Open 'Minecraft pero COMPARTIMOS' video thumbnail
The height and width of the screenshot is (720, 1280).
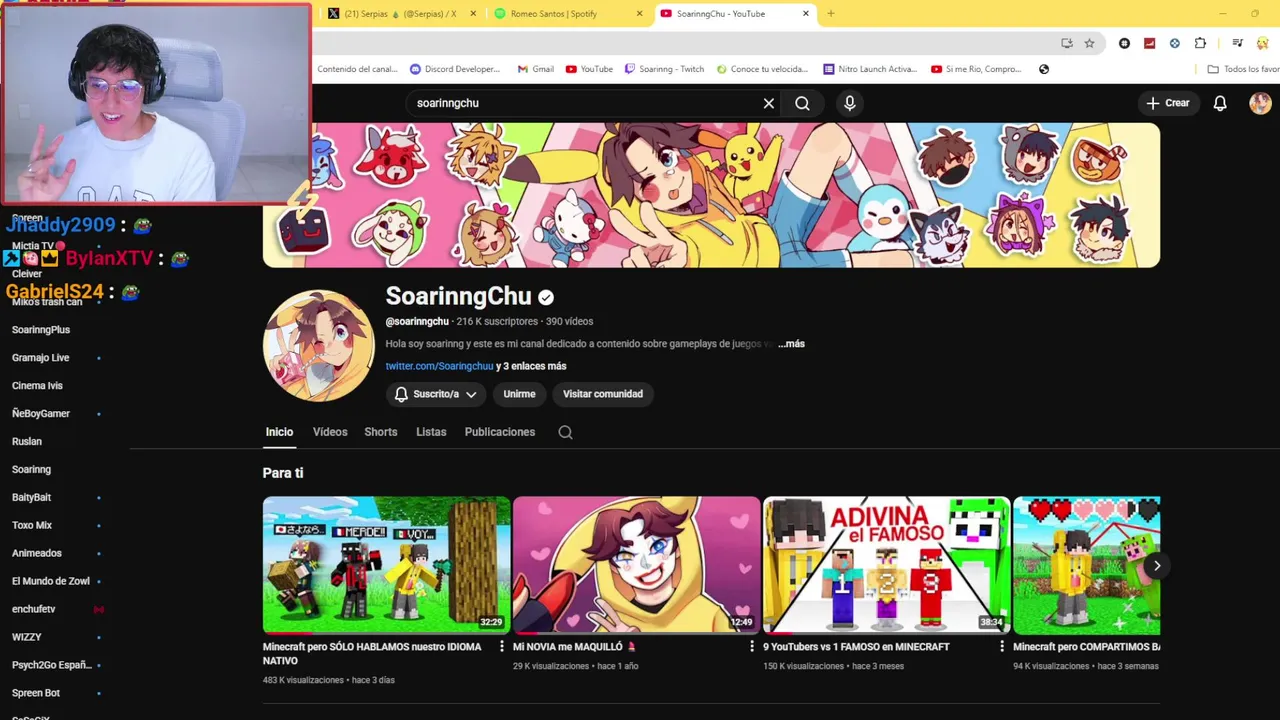pos(1086,565)
